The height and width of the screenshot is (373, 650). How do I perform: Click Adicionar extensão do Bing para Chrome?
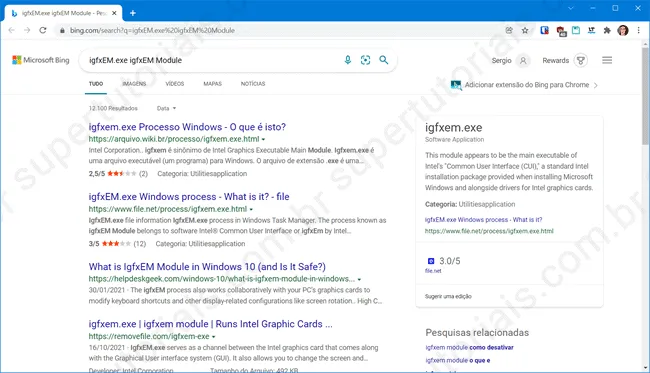[x=526, y=85]
